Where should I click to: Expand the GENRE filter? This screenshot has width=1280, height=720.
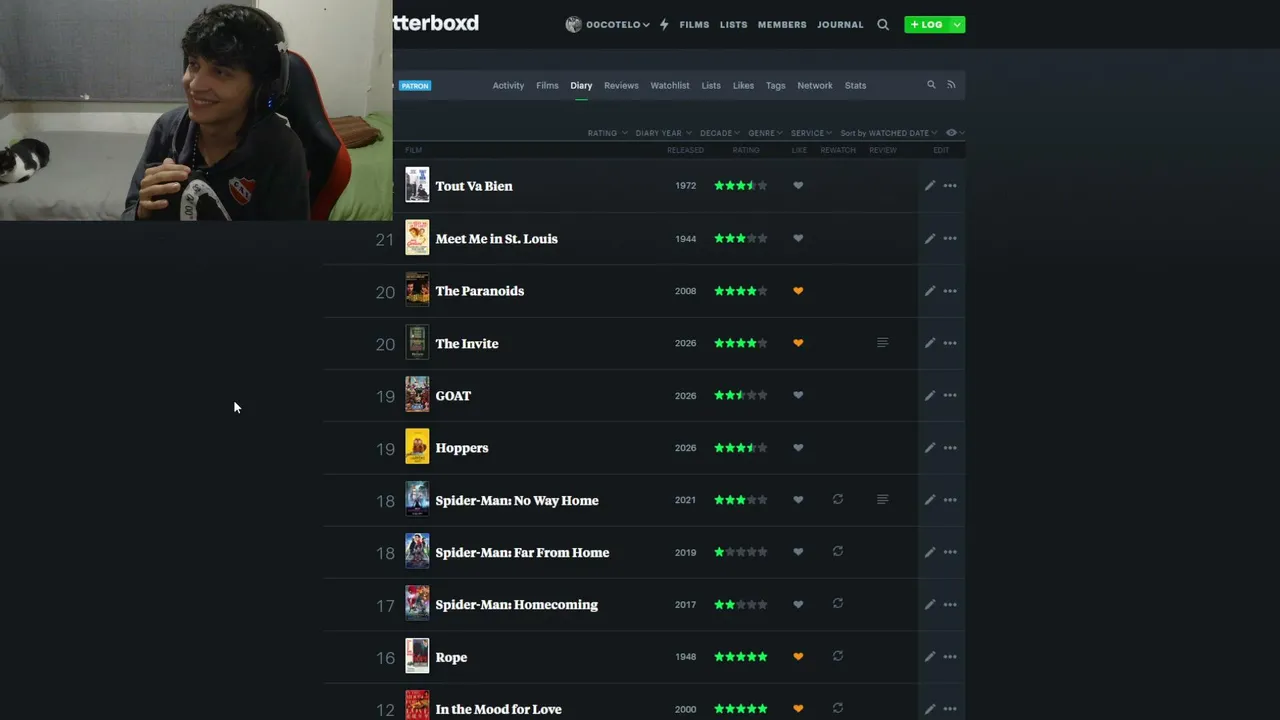point(765,133)
